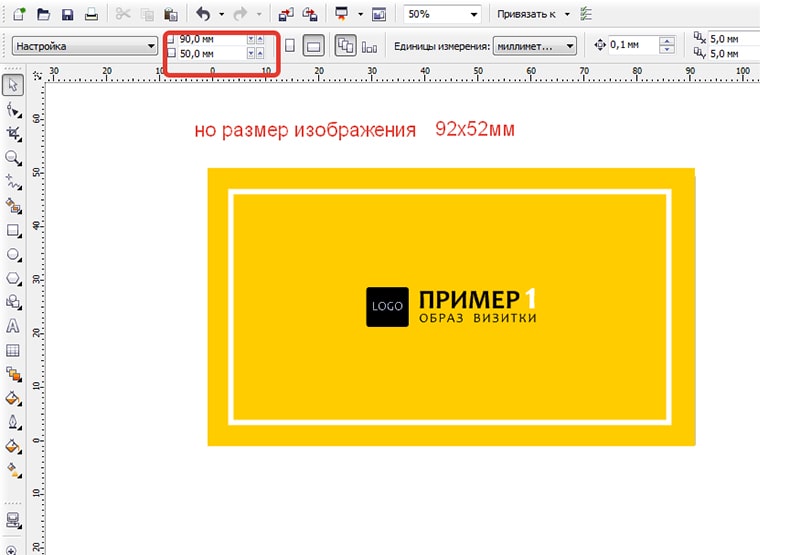Select the Table tool

pyautogui.click(x=13, y=350)
